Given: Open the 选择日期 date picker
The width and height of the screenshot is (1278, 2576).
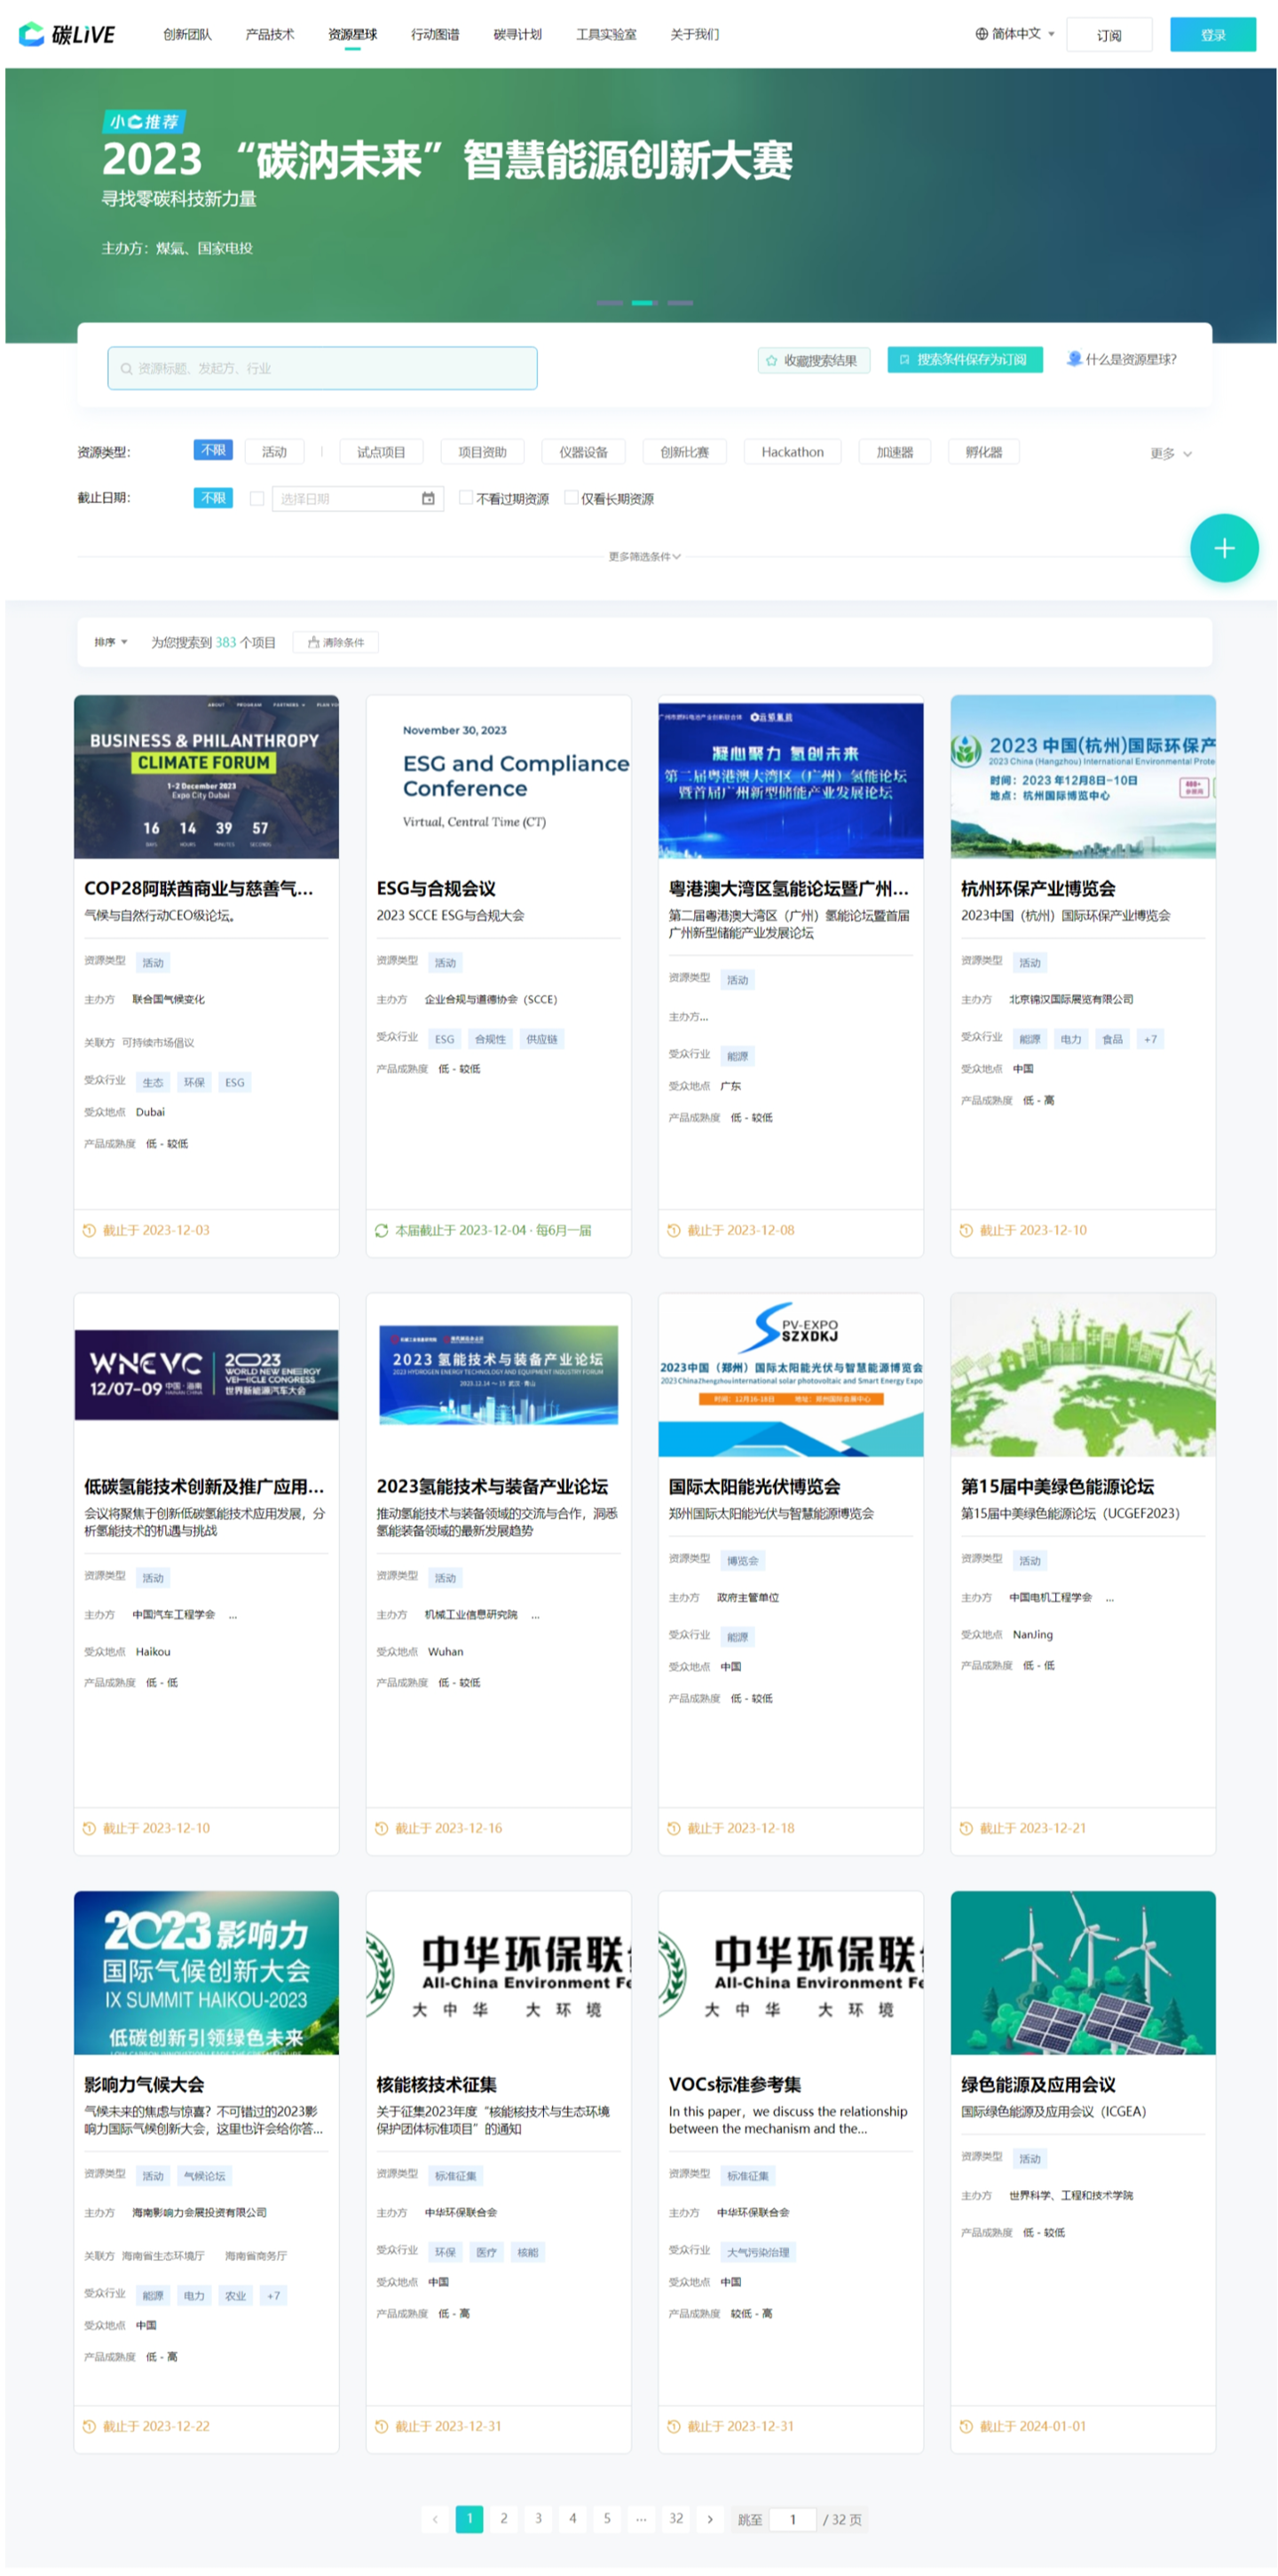Looking at the screenshot, I should pyautogui.click(x=358, y=498).
